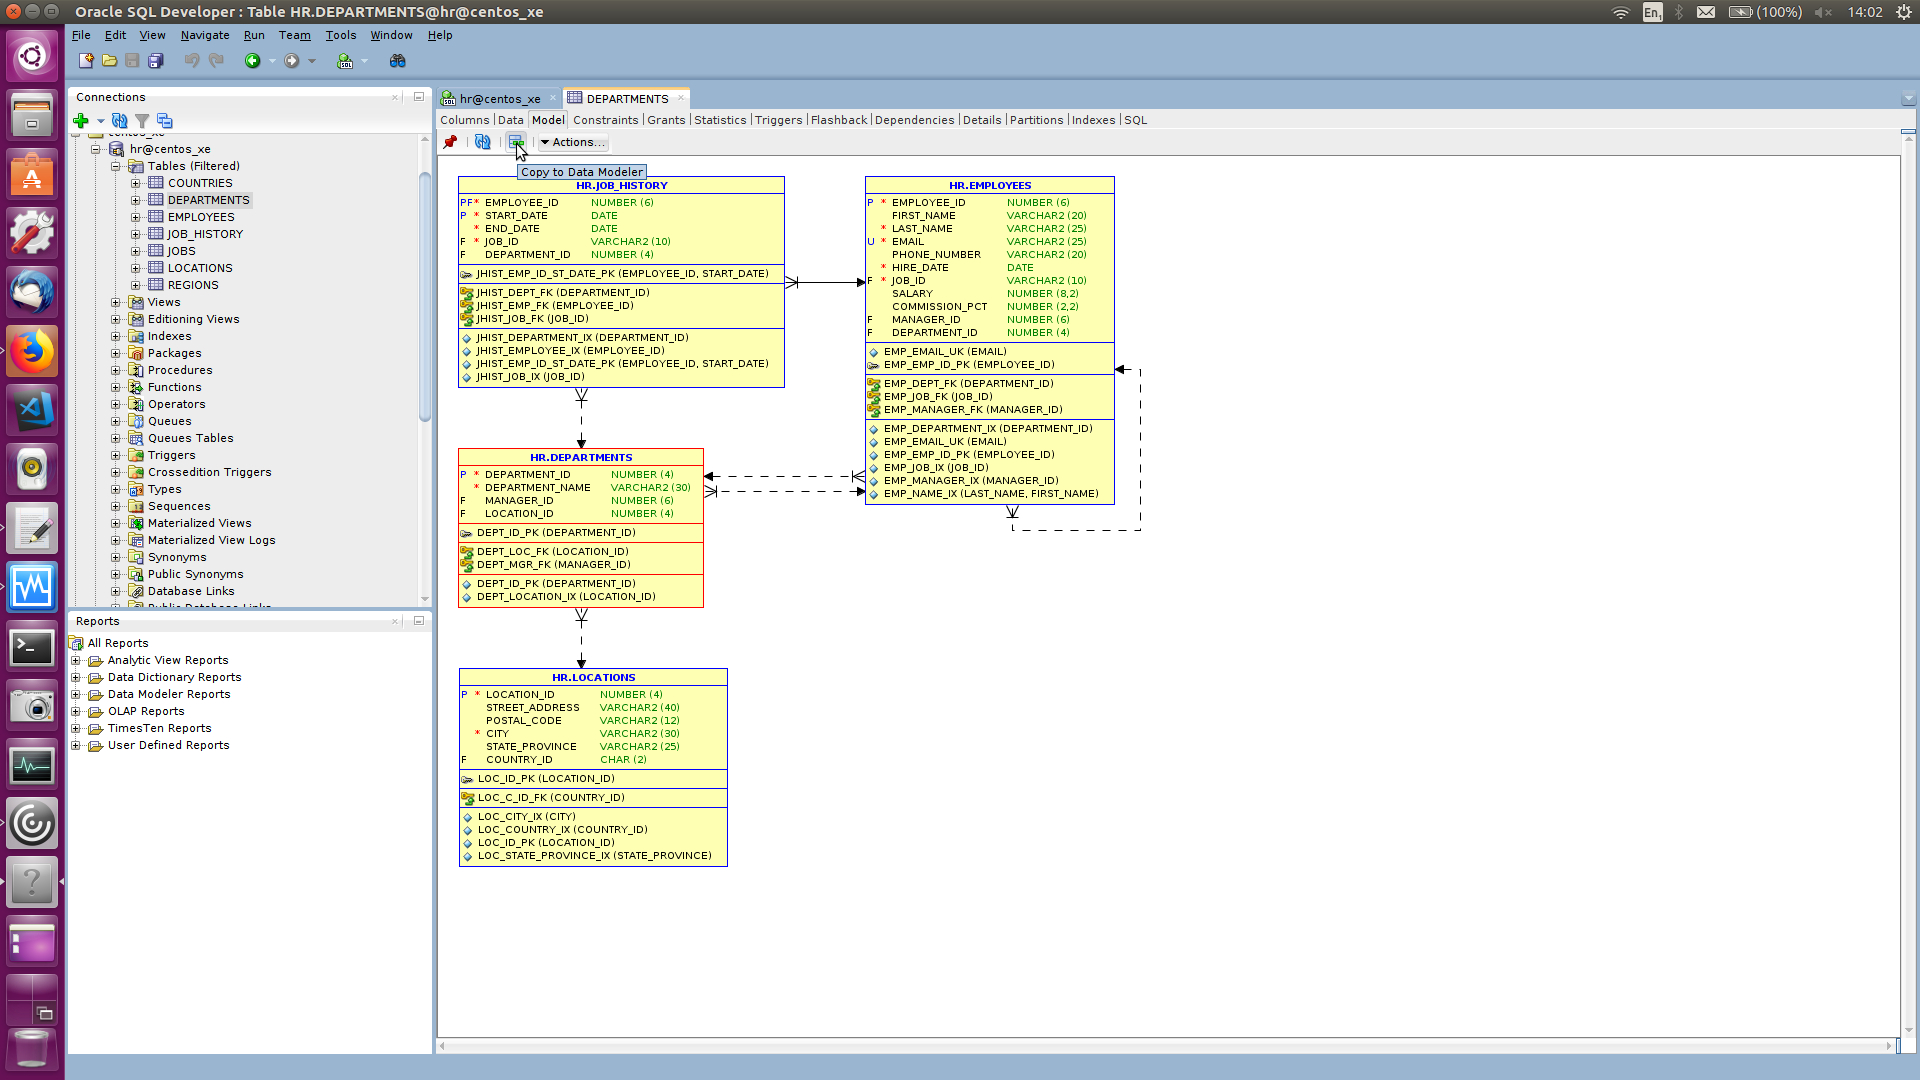Select the SQL tab for DEPARTMENTS
1920x1080 pixels.
click(1134, 120)
